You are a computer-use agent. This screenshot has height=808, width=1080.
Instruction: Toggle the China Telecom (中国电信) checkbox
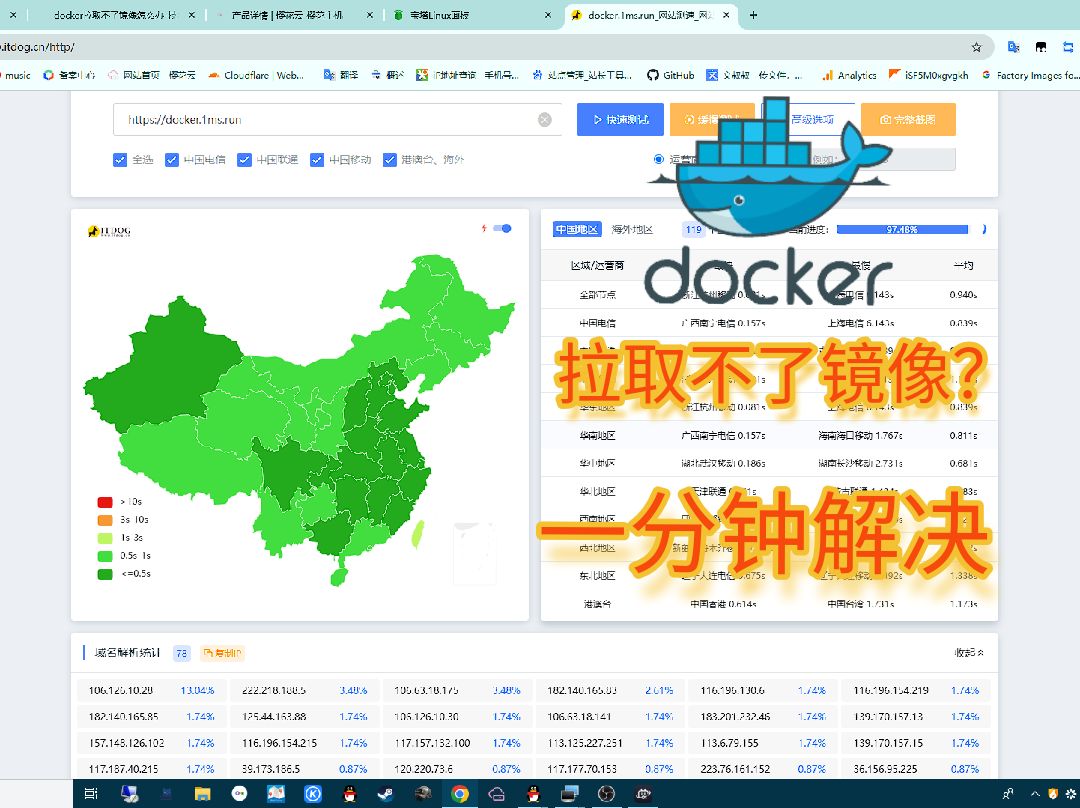coord(172,160)
